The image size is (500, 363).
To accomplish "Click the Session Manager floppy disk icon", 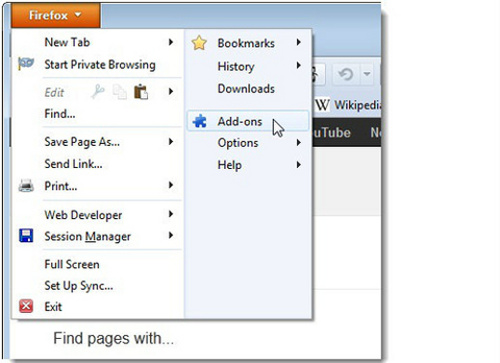I will point(26,235).
